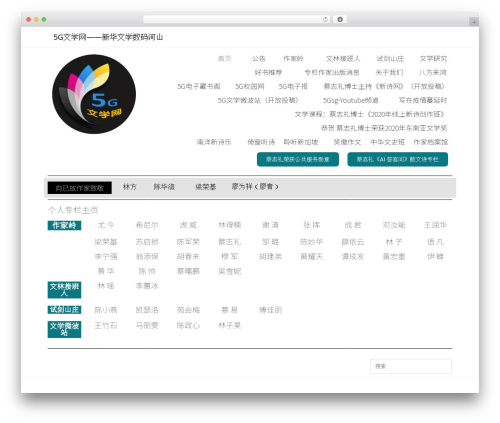The image size is (500, 423).
Task: Open the 八方来鸿 menu item
Action: click(432, 72)
